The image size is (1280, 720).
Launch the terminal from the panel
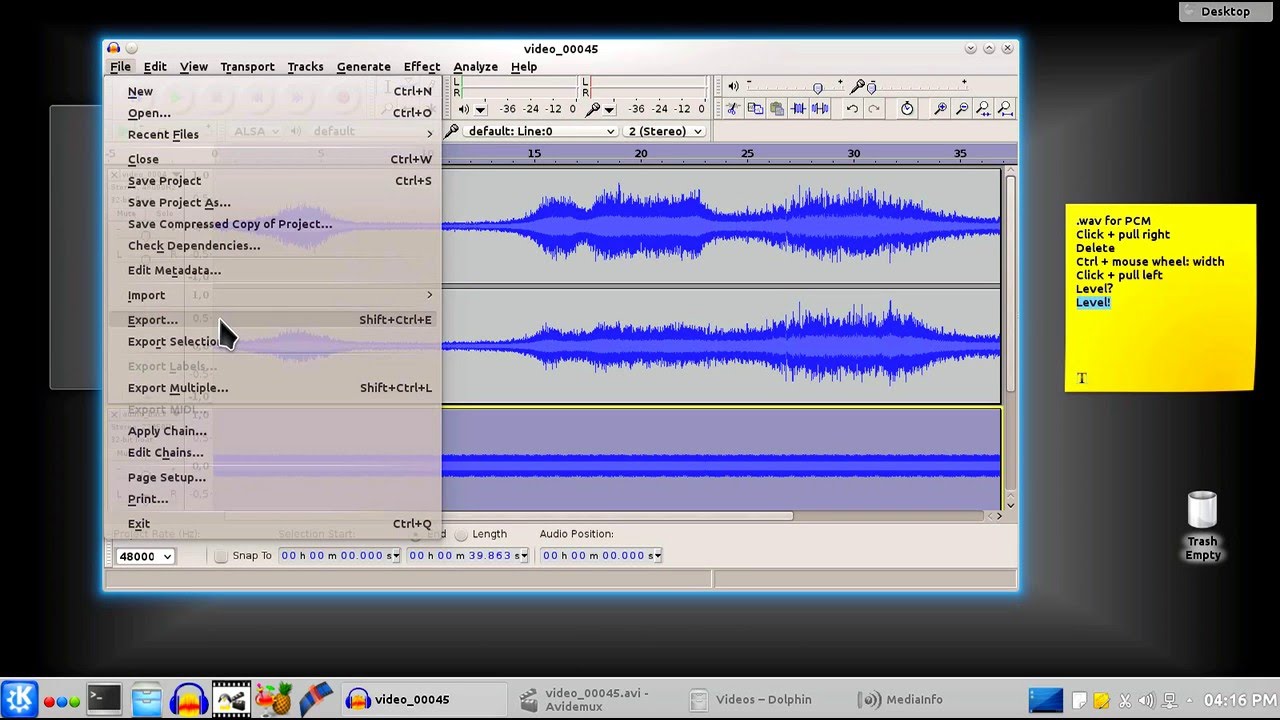(104, 699)
